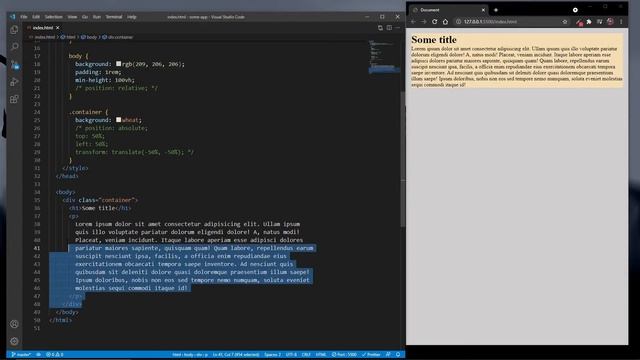Click Live Server 'Port : 5500' status item
This screenshot has height=360, width=640.
344,354
